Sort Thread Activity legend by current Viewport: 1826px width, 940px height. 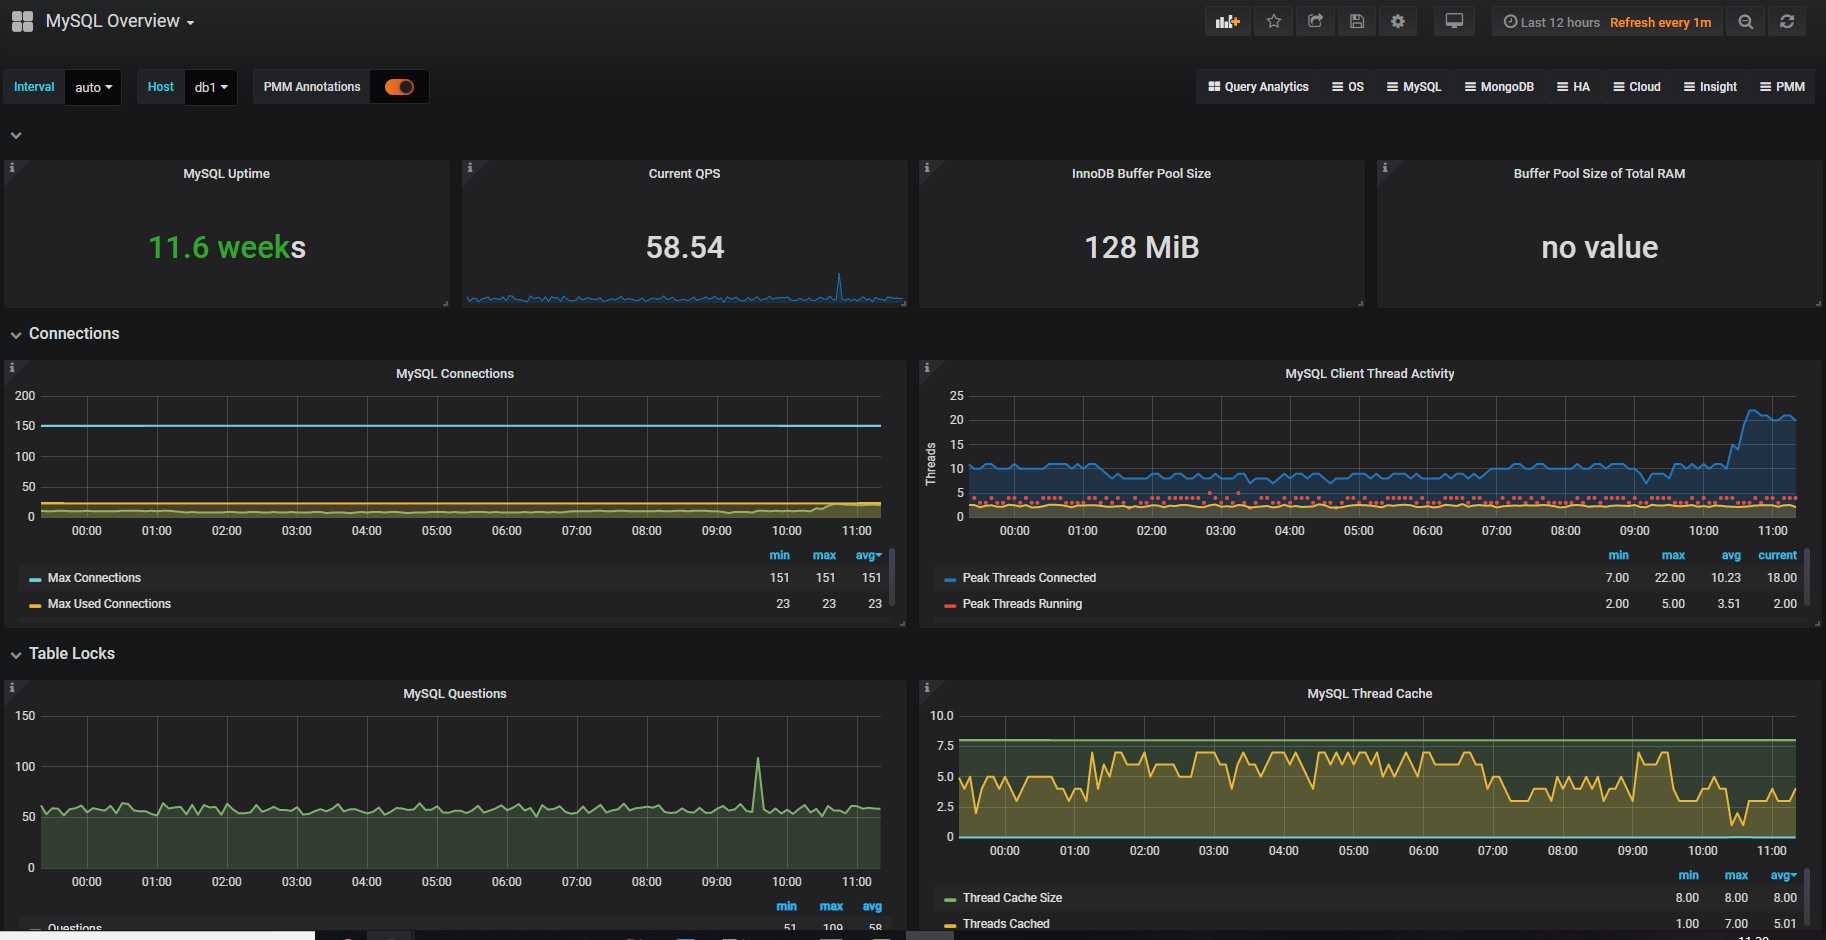coord(1777,556)
